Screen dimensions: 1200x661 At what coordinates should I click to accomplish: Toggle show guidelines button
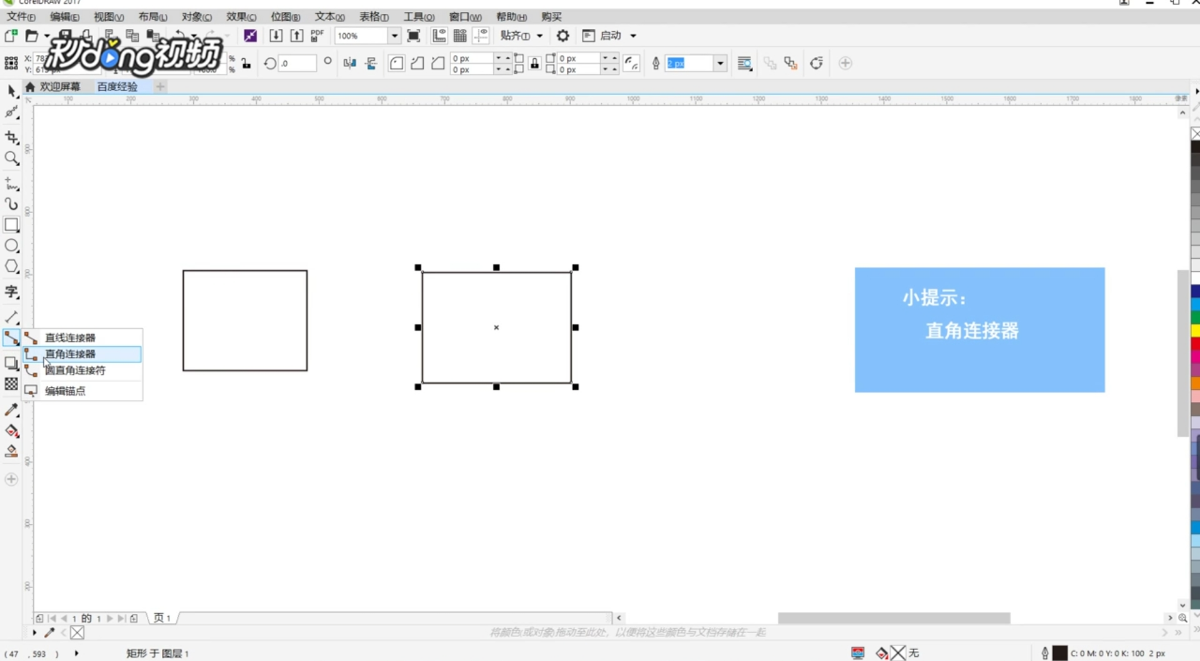481,36
